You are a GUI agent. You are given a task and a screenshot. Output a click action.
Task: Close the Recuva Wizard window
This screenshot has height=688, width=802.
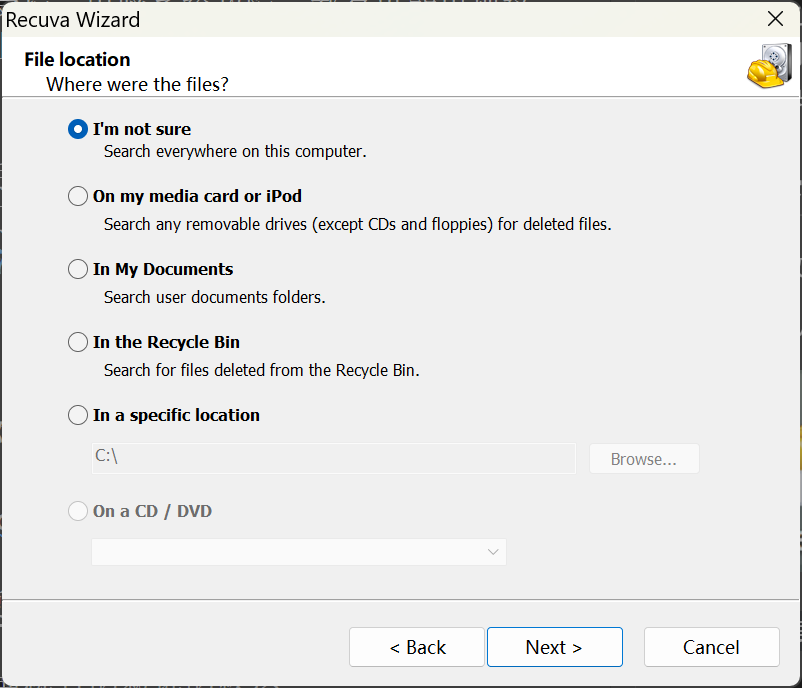[775, 19]
